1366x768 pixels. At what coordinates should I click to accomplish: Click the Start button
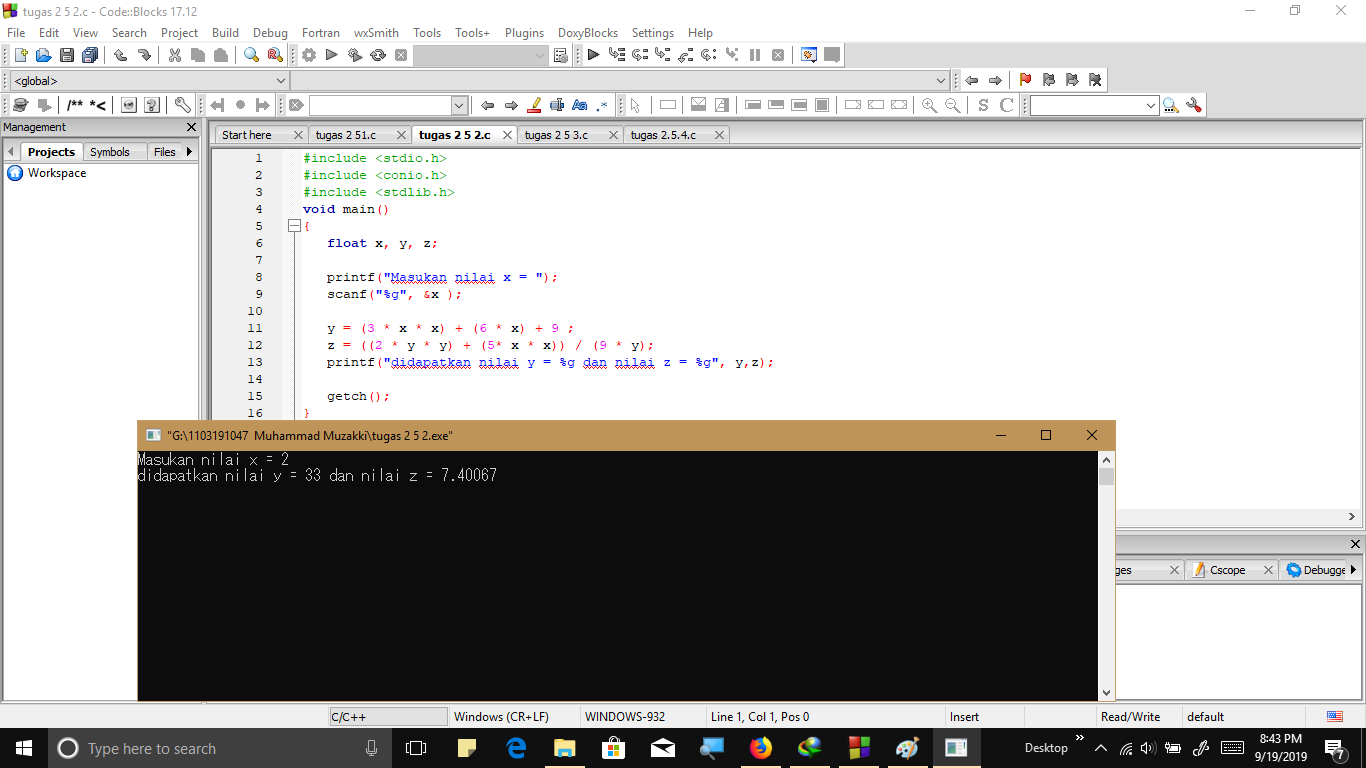coord(24,748)
